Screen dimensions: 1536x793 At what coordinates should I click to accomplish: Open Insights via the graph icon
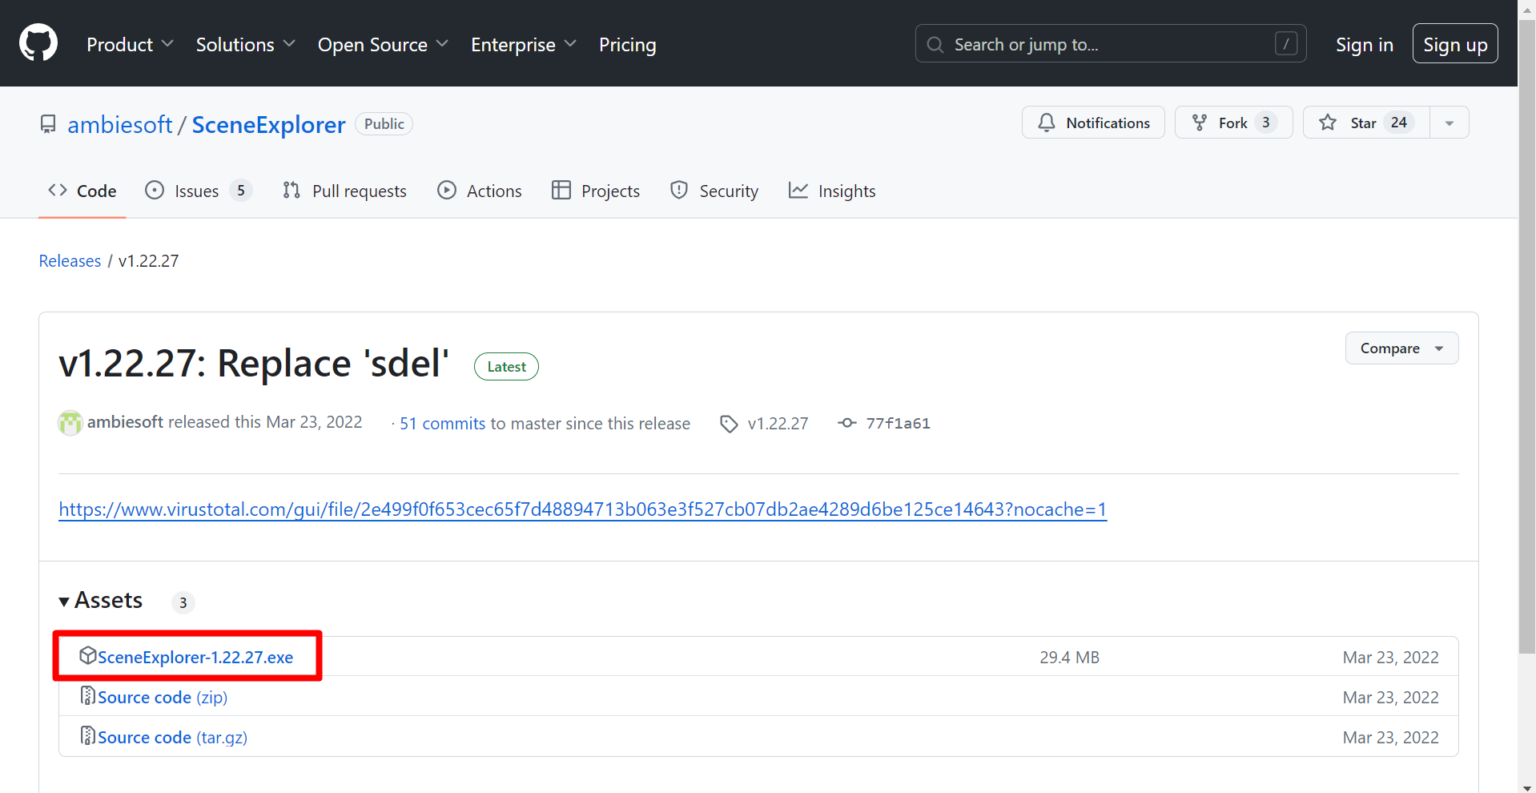coord(798,190)
